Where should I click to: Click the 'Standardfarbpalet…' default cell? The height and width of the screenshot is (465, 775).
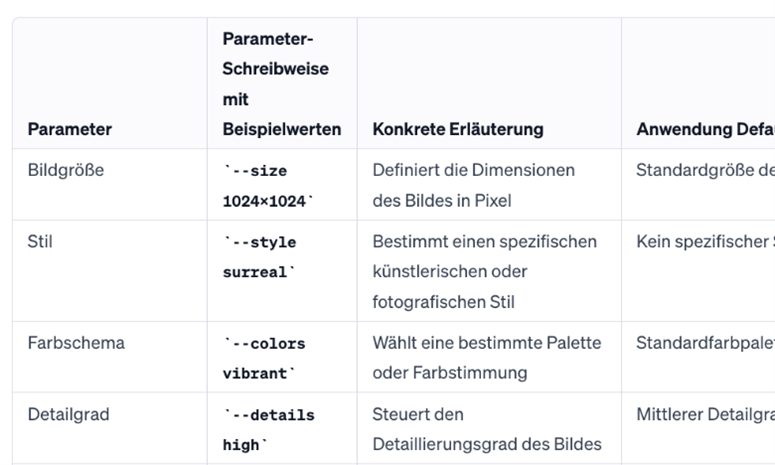(x=704, y=342)
